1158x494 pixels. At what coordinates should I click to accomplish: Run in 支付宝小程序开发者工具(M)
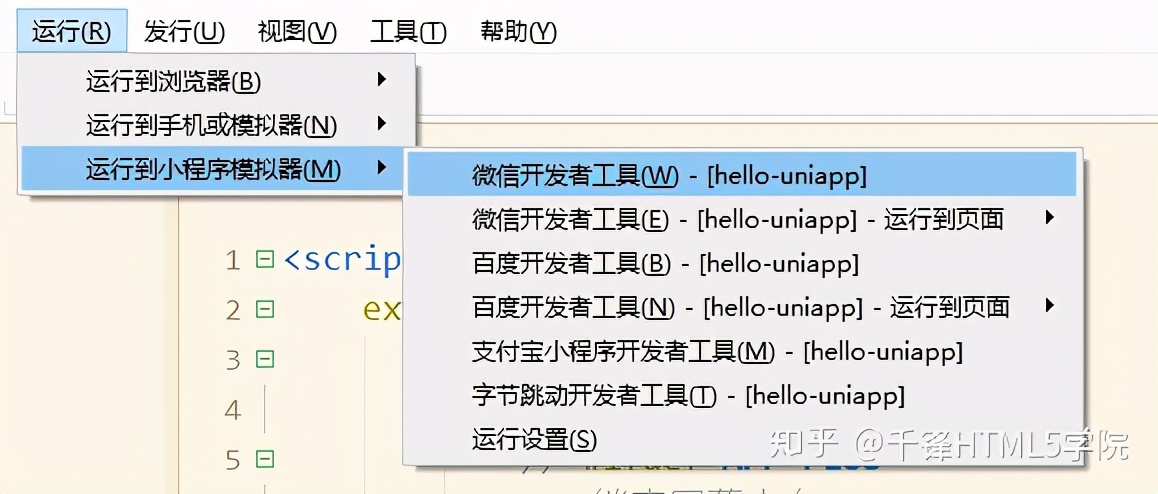pos(742,351)
